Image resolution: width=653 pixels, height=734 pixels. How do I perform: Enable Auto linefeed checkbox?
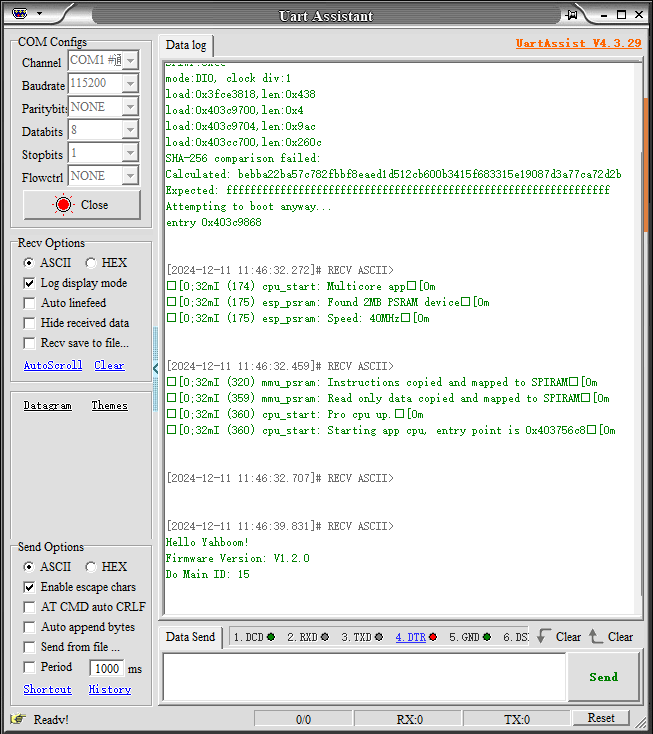[29, 303]
